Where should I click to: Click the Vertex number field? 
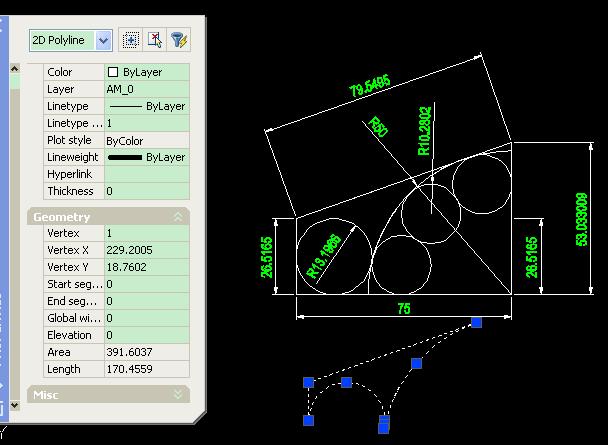click(147, 233)
